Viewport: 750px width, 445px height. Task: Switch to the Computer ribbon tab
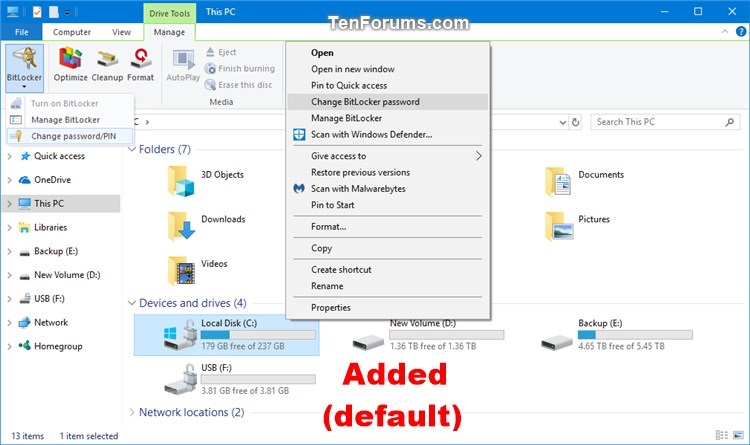pyautogui.click(x=72, y=32)
